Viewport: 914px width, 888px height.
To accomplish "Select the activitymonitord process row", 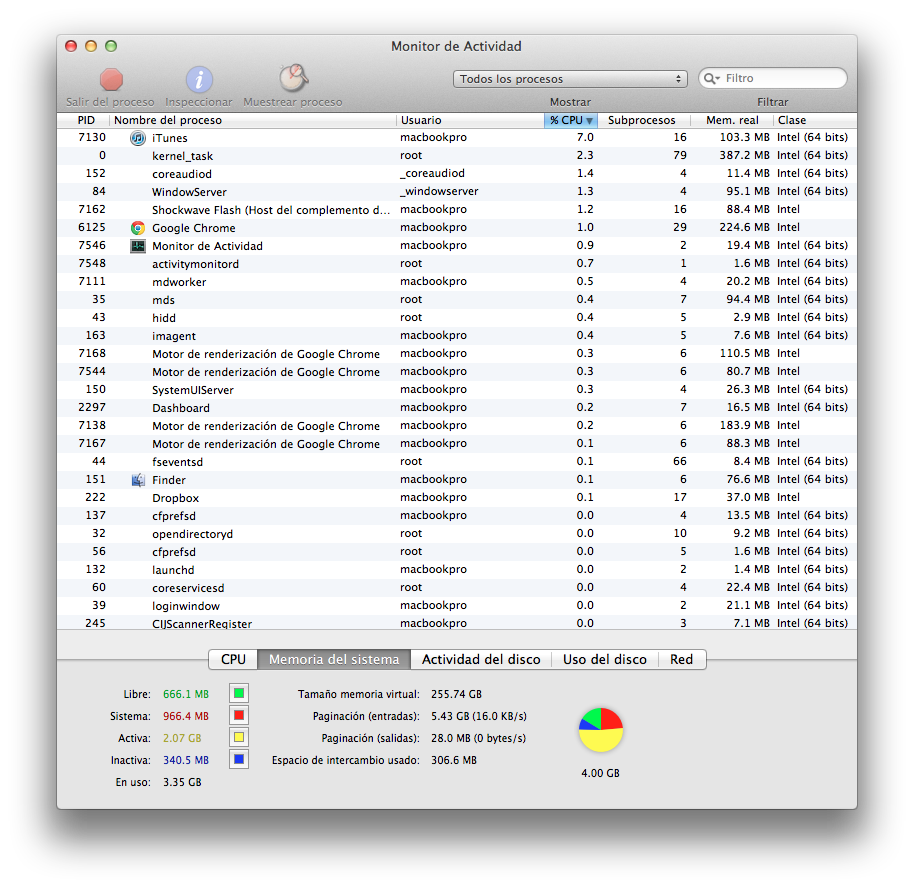I will pyautogui.click(x=457, y=264).
